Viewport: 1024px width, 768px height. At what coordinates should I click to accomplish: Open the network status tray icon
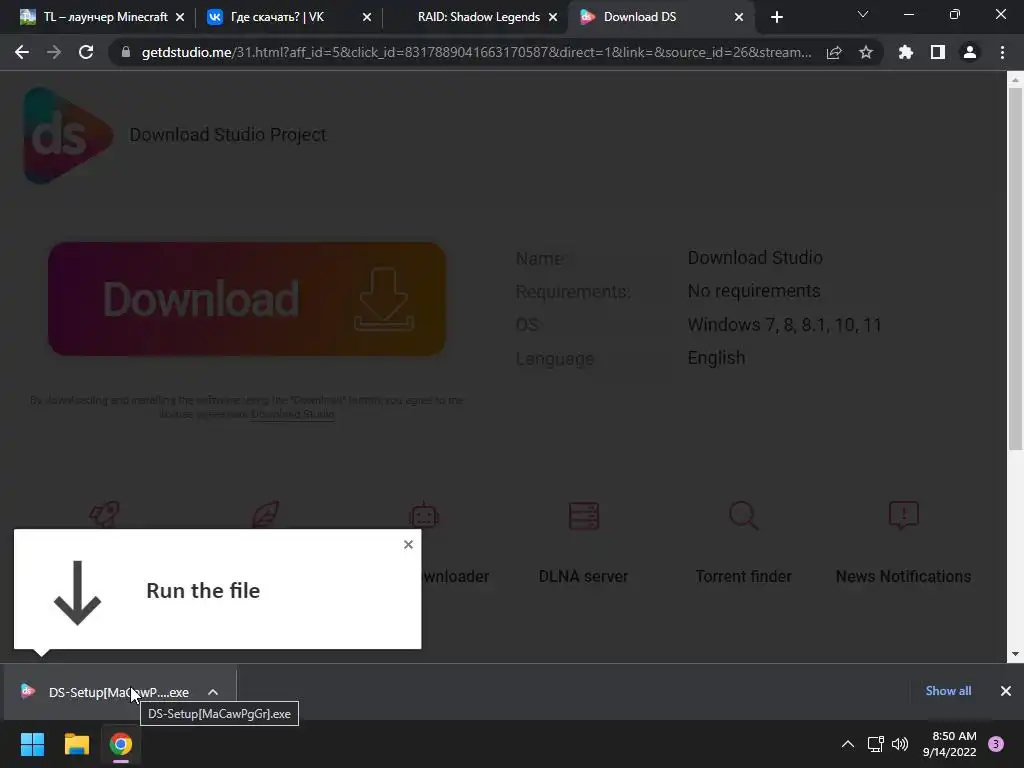pos(876,744)
